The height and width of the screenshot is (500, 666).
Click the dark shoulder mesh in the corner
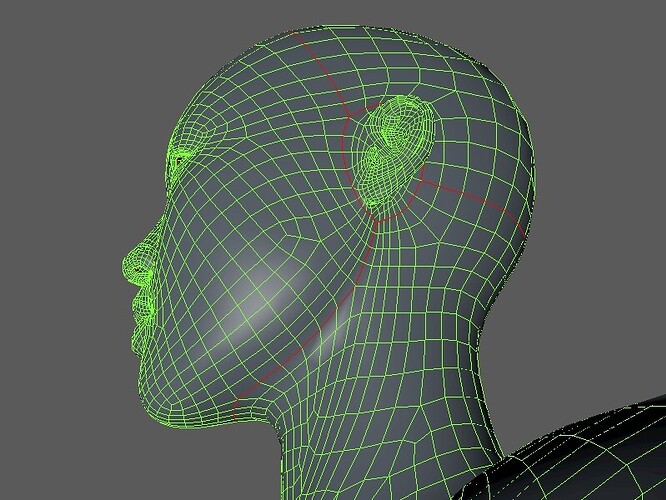click(x=569, y=457)
